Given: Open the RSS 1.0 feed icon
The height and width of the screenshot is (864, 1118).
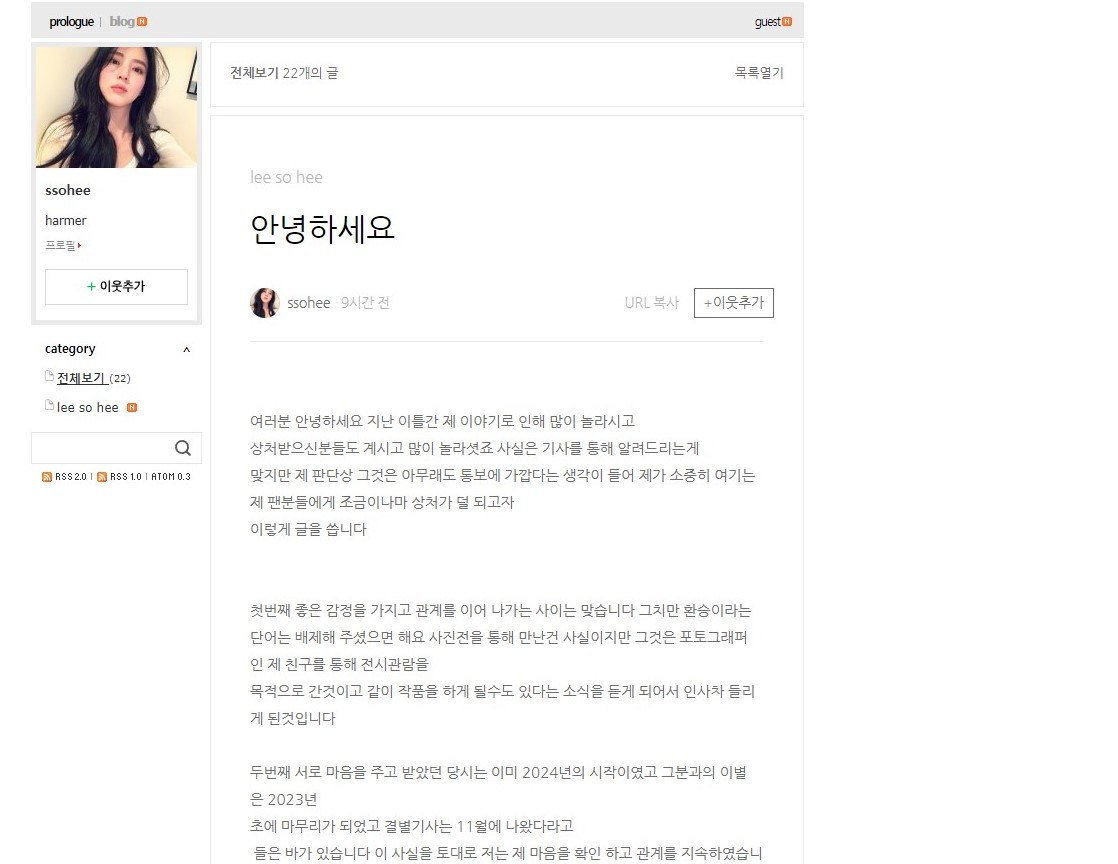Looking at the screenshot, I should click(x=102, y=477).
